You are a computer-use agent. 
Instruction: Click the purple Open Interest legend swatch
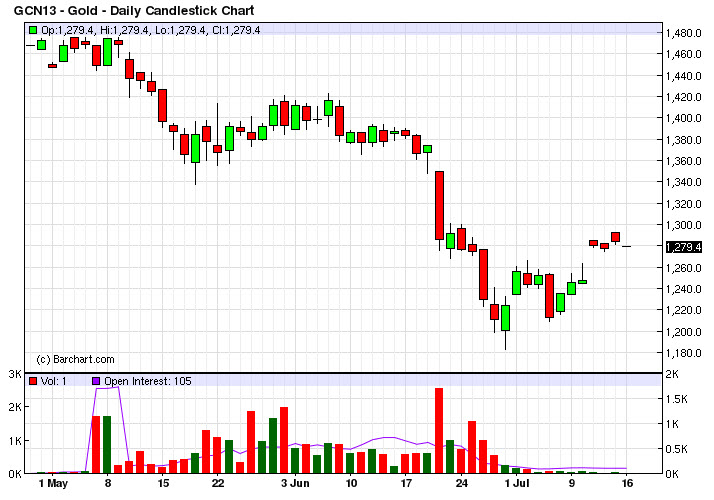point(96,381)
